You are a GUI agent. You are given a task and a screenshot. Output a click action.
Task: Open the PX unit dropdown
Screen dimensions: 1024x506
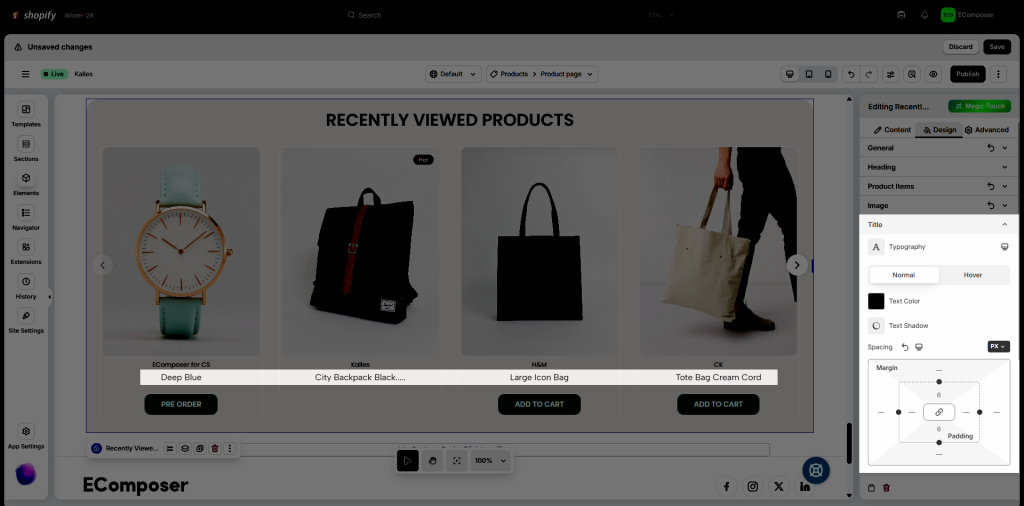[x=998, y=347]
